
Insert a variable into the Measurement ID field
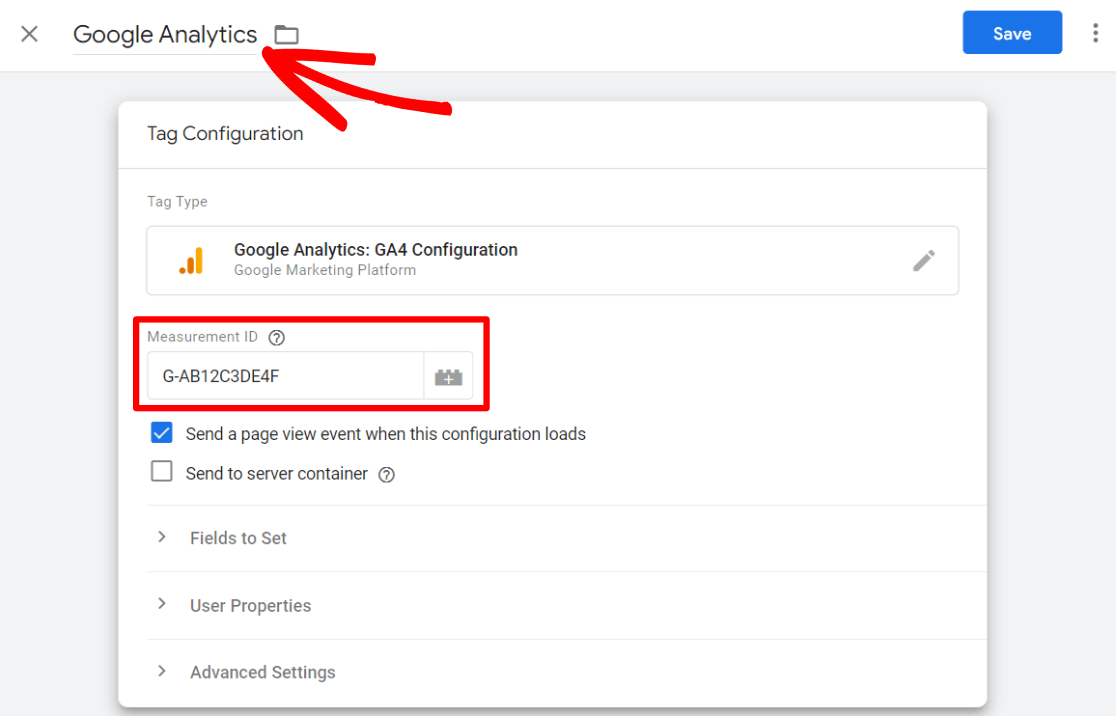448,376
